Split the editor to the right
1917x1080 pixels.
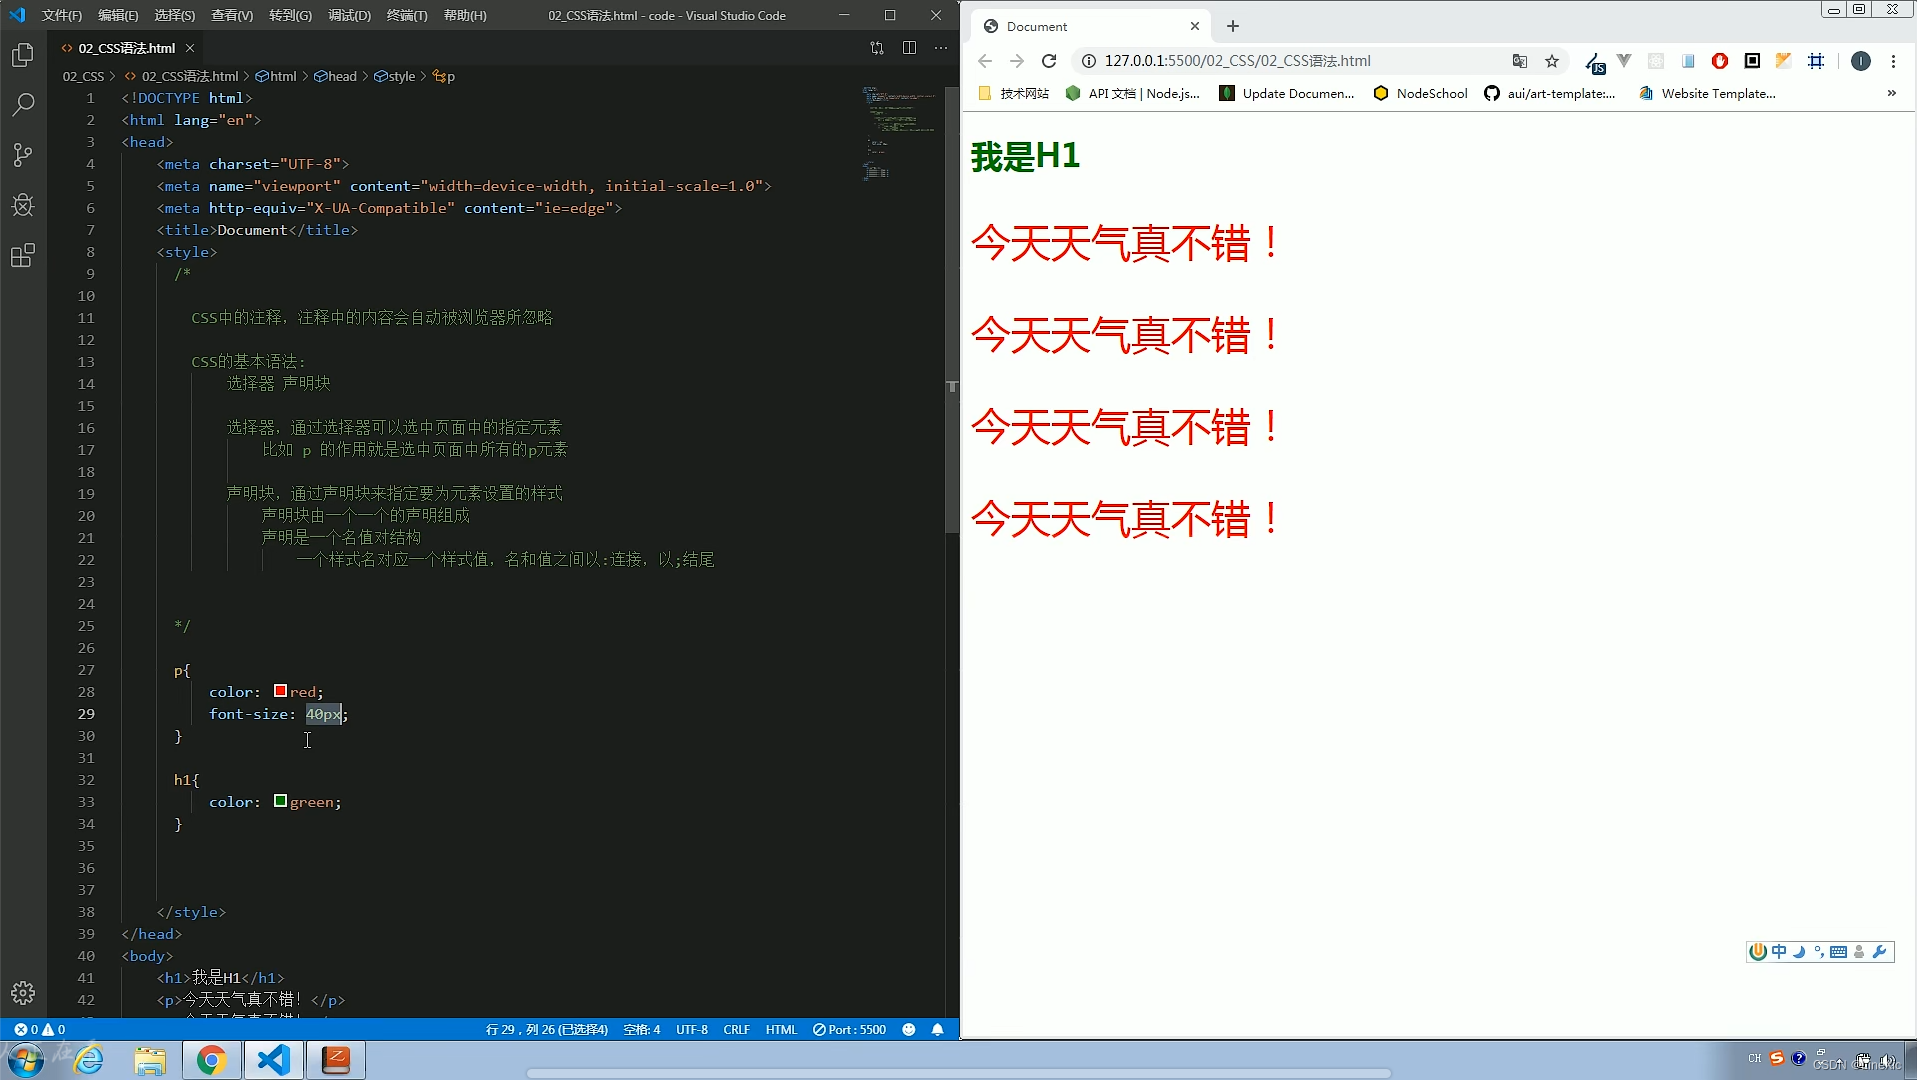(x=909, y=48)
